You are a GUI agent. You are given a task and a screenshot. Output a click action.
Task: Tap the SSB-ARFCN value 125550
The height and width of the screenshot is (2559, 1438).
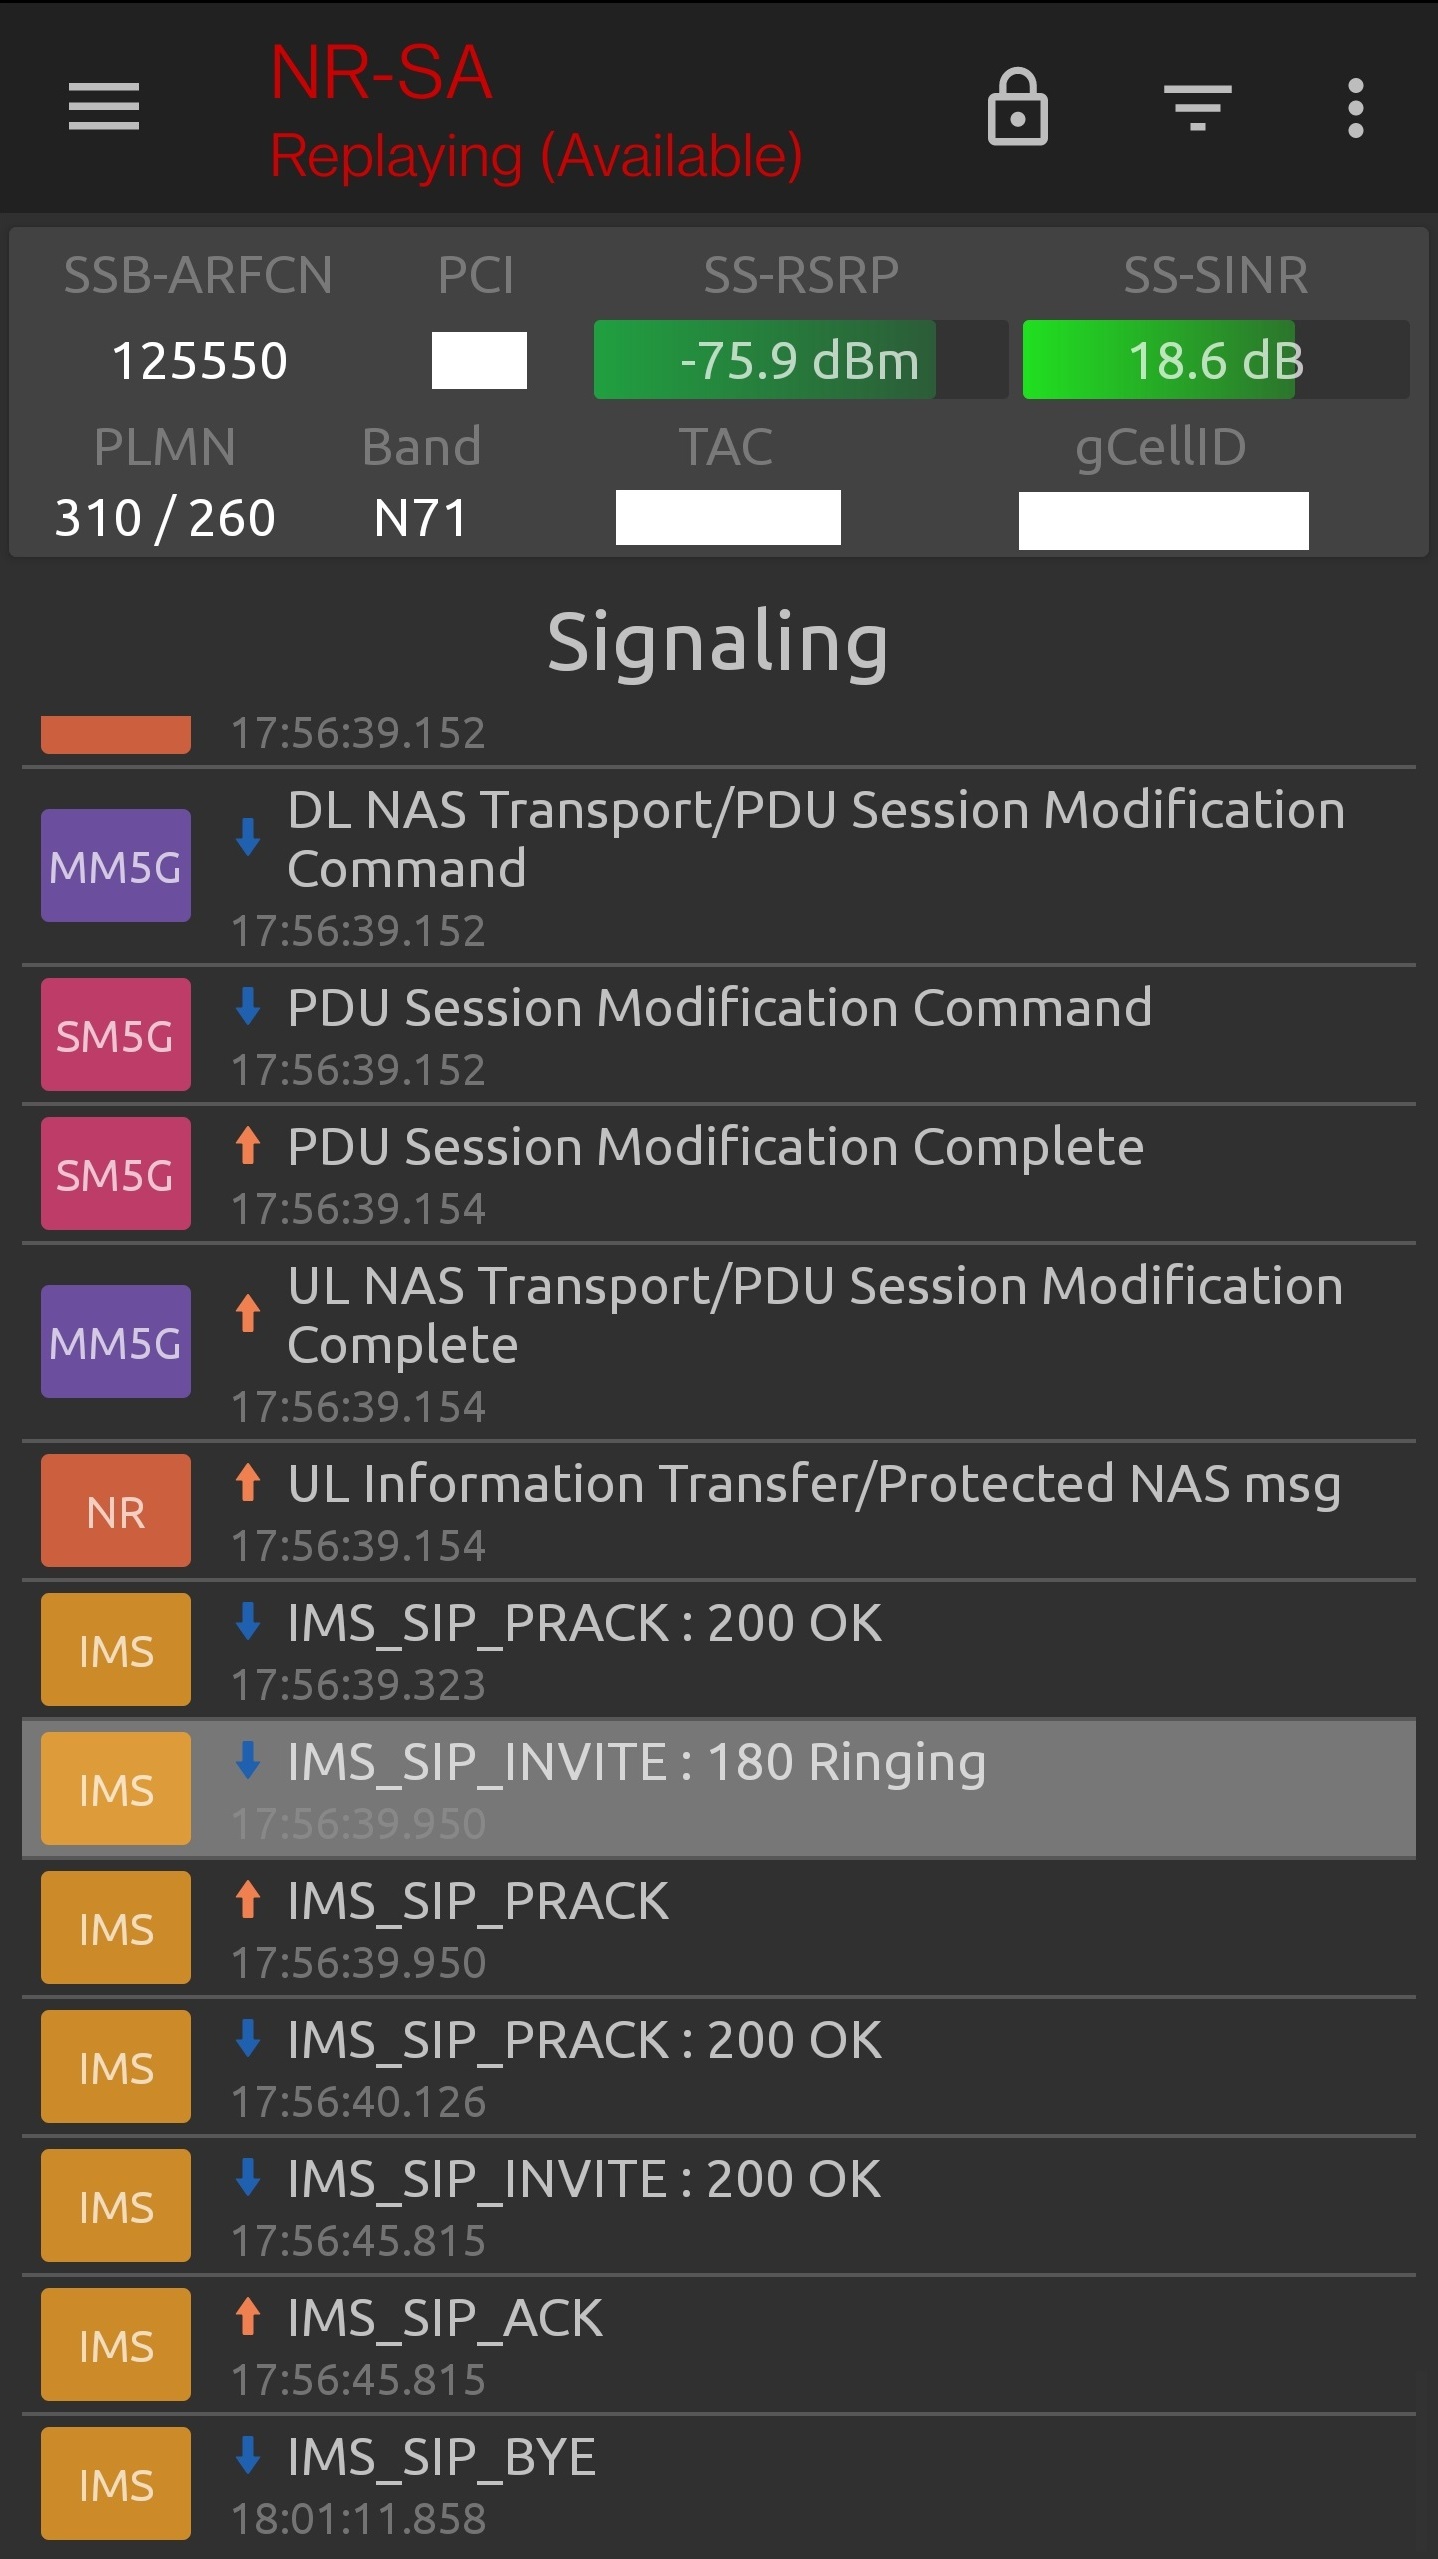point(199,361)
